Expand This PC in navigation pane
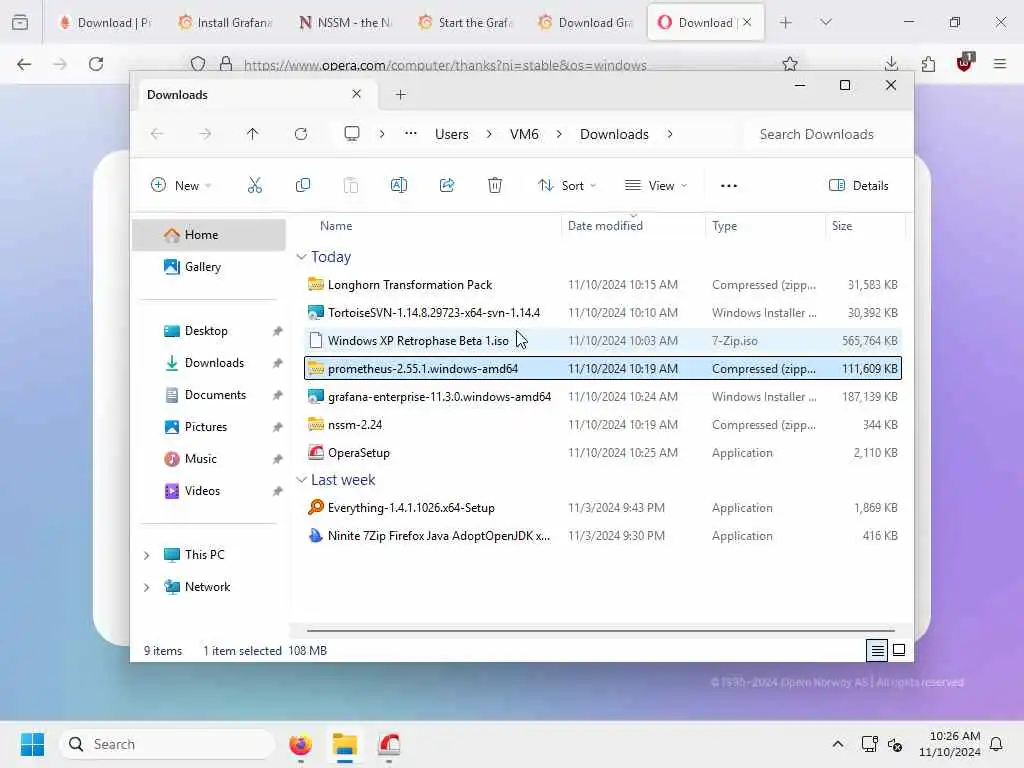The height and width of the screenshot is (768, 1024). (x=147, y=555)
